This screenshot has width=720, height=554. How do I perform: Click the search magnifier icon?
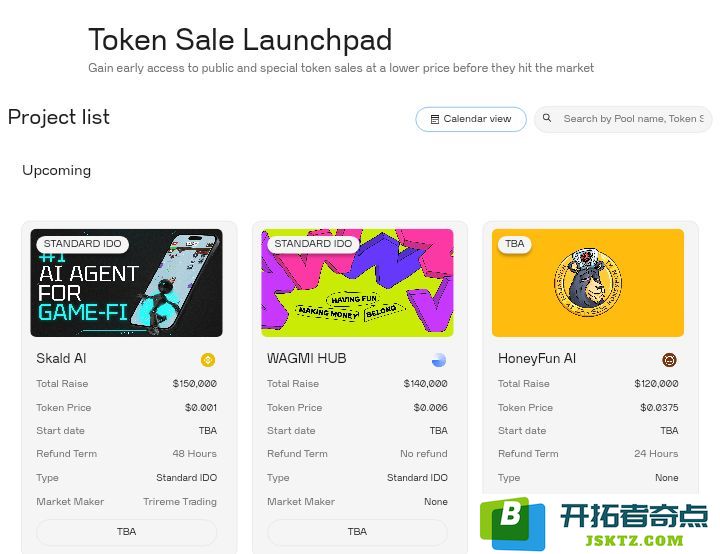coord(546,118)
